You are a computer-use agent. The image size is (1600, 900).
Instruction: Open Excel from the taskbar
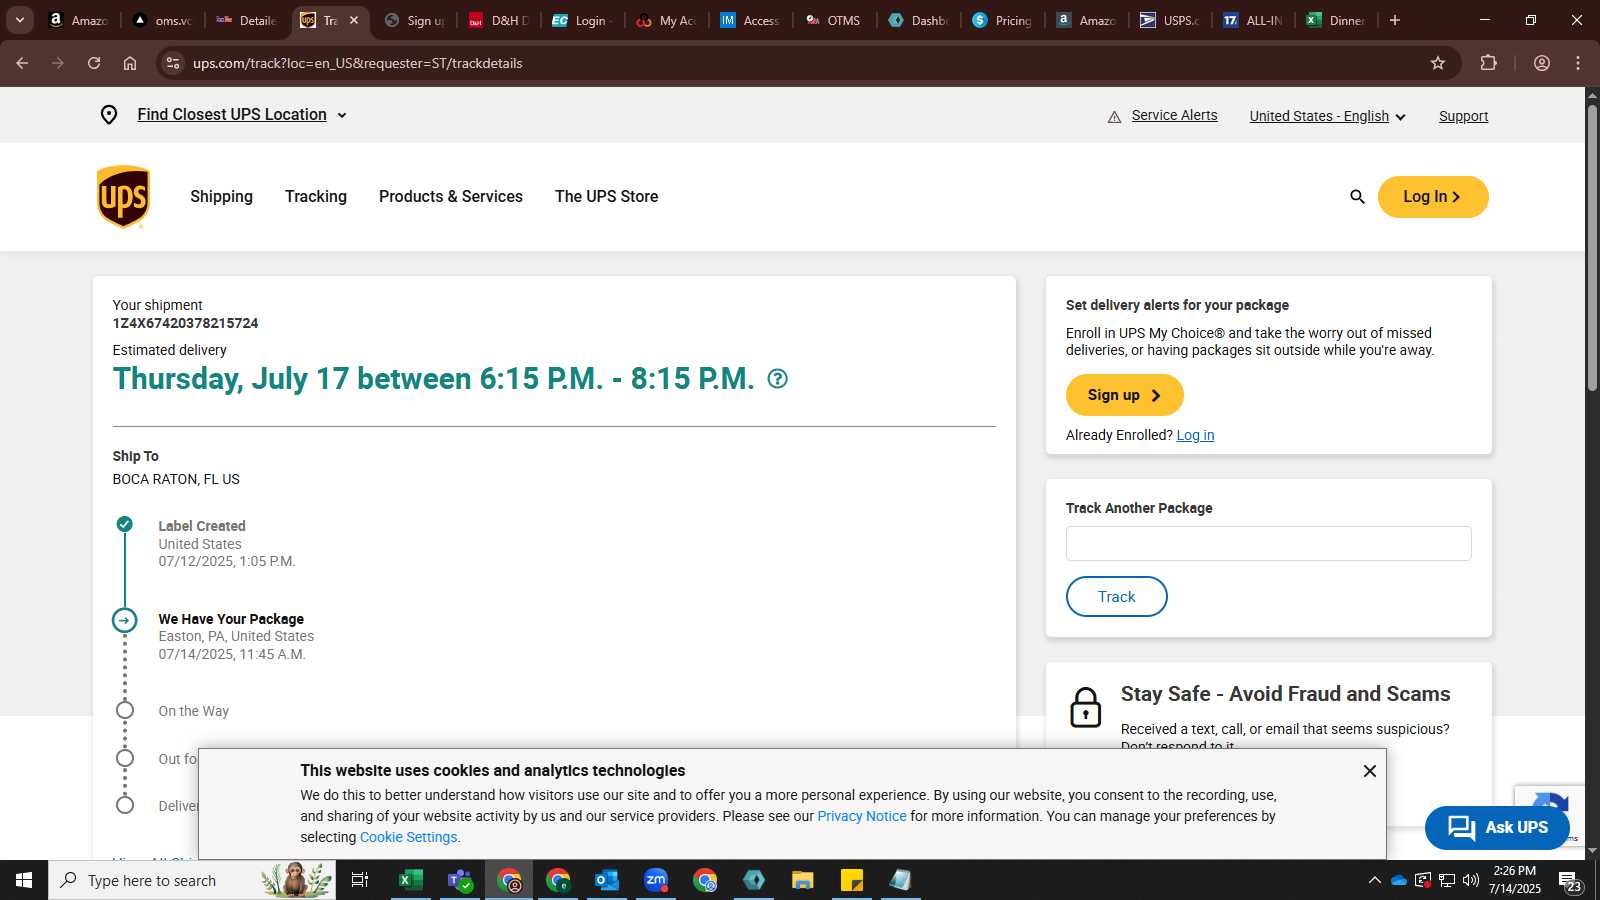pyautogui.click(x=410, y=880)
